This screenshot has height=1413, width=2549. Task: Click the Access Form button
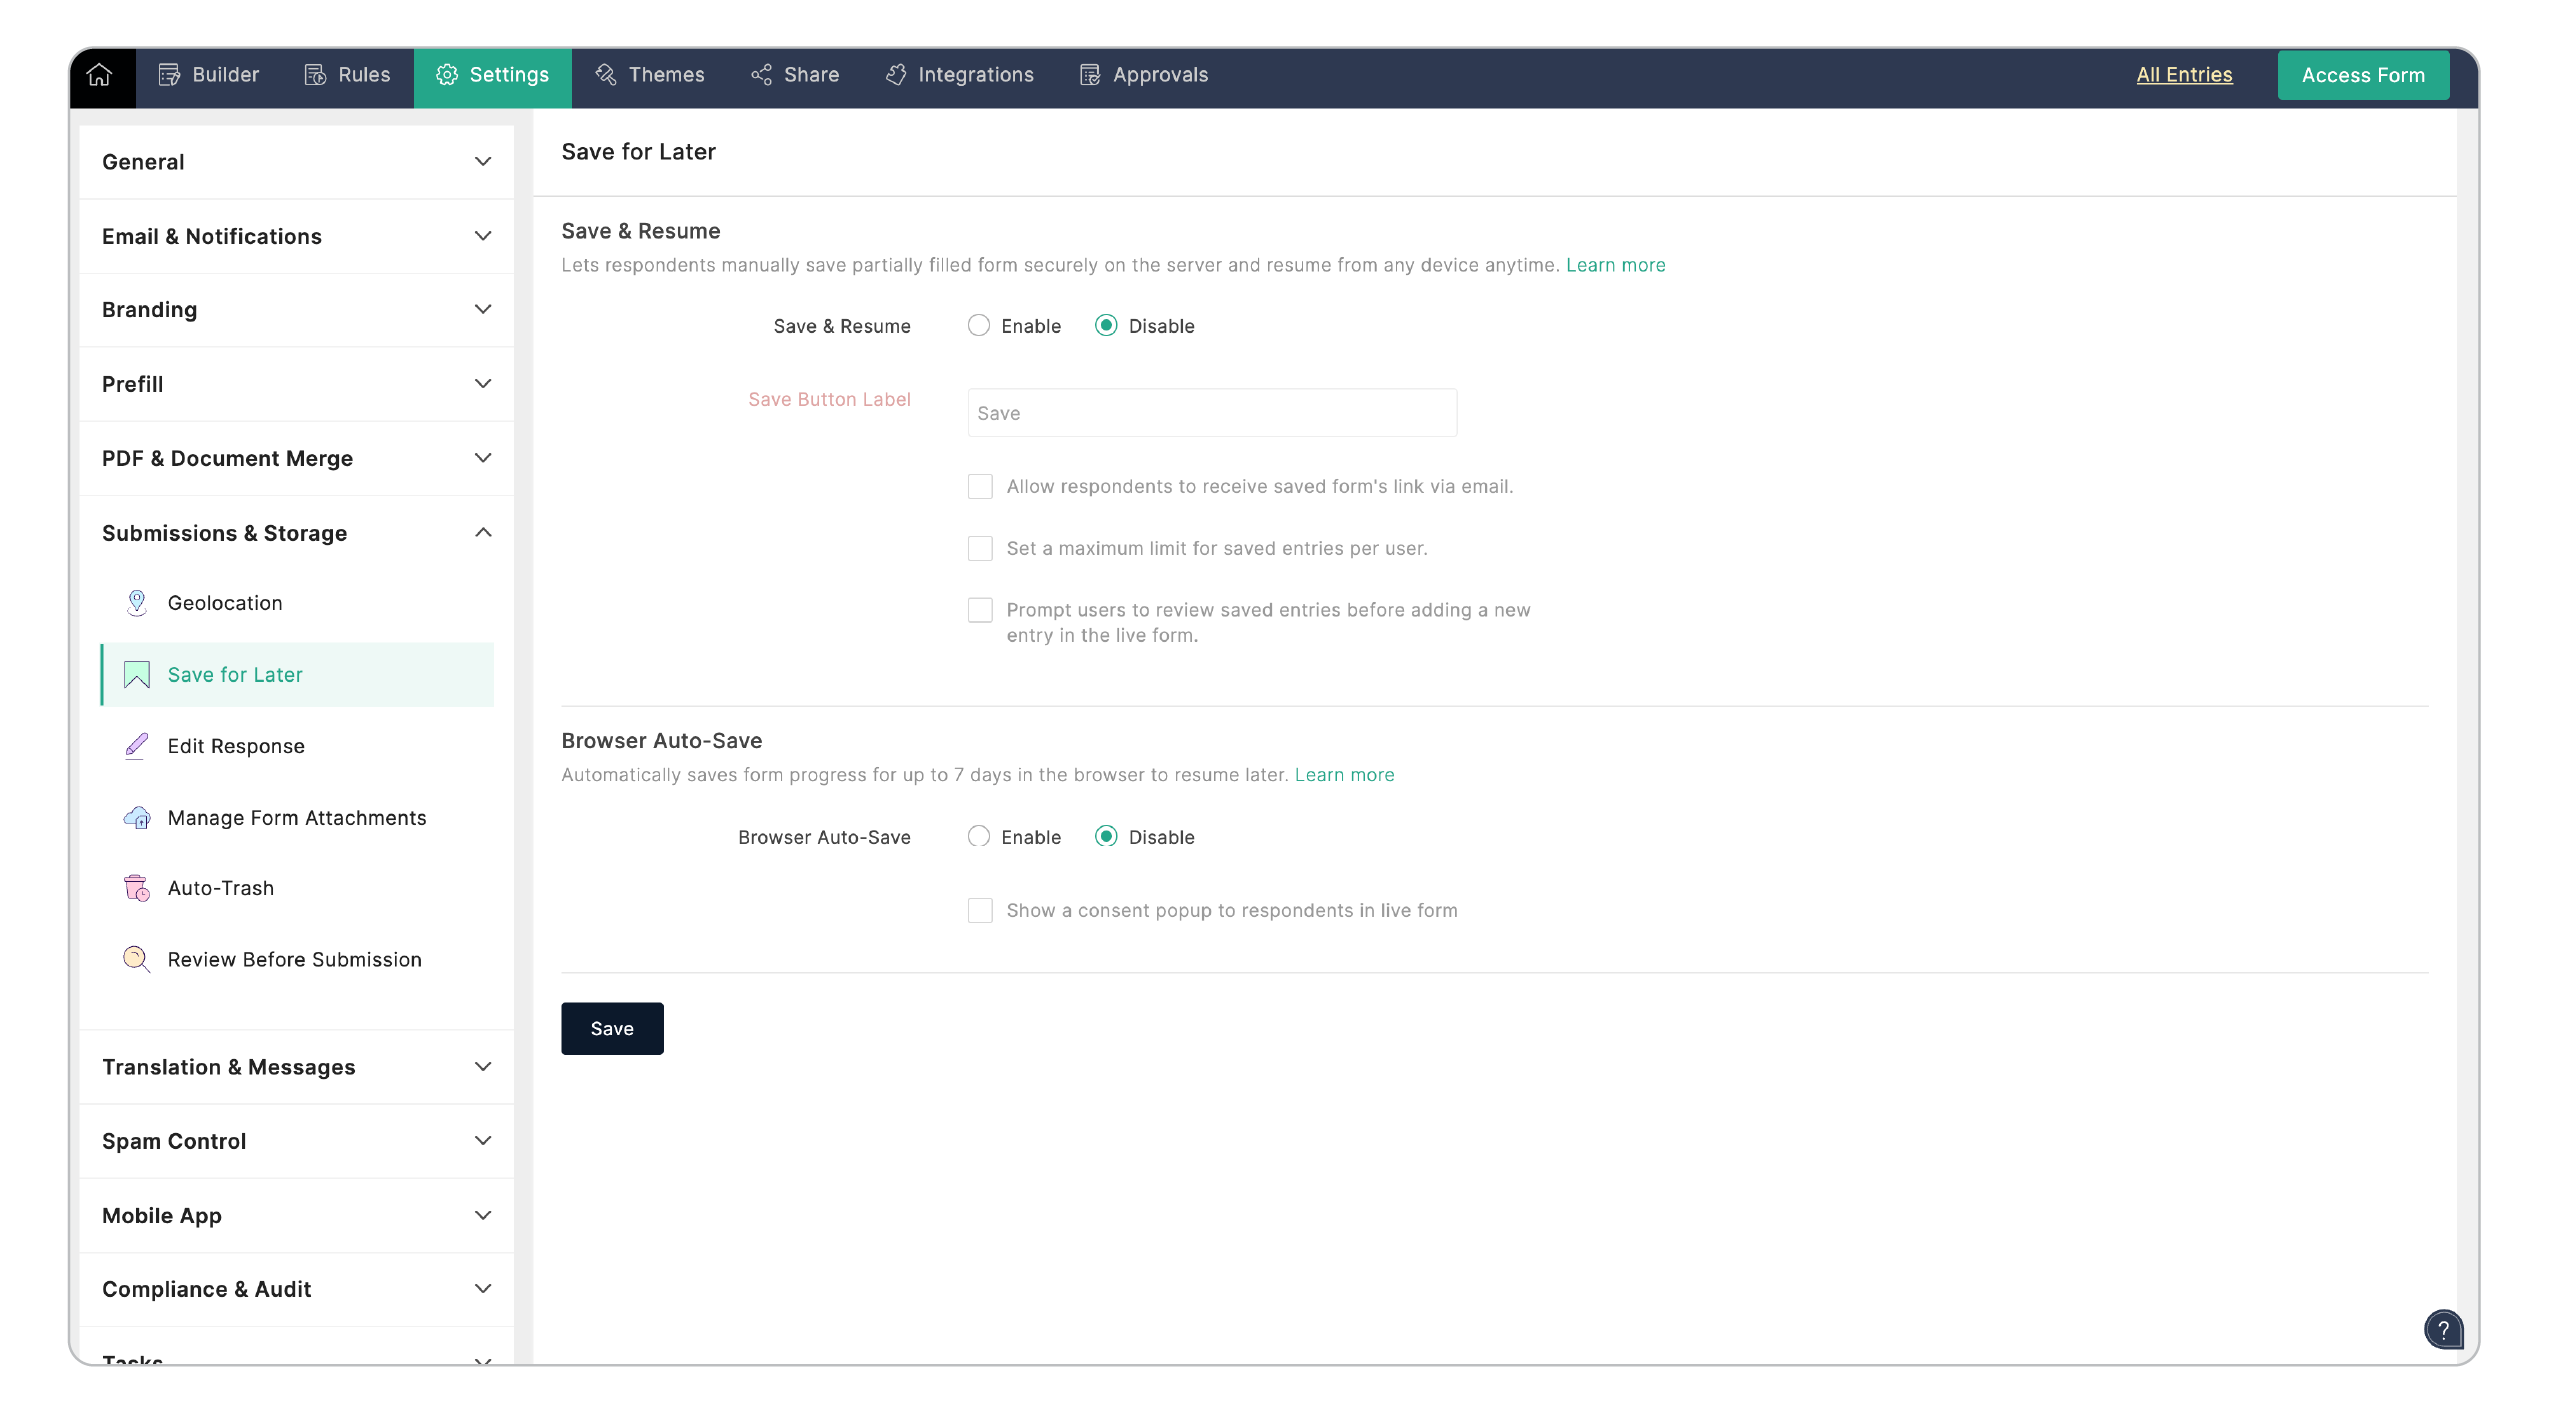(2362, 75)
